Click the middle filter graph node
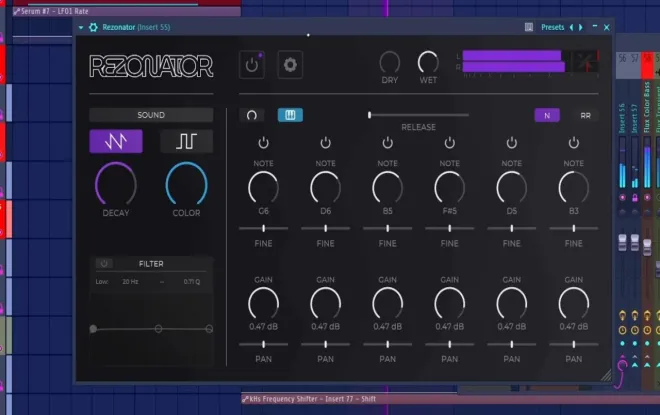This screenshot has width=660, height=415. (158, 329)
